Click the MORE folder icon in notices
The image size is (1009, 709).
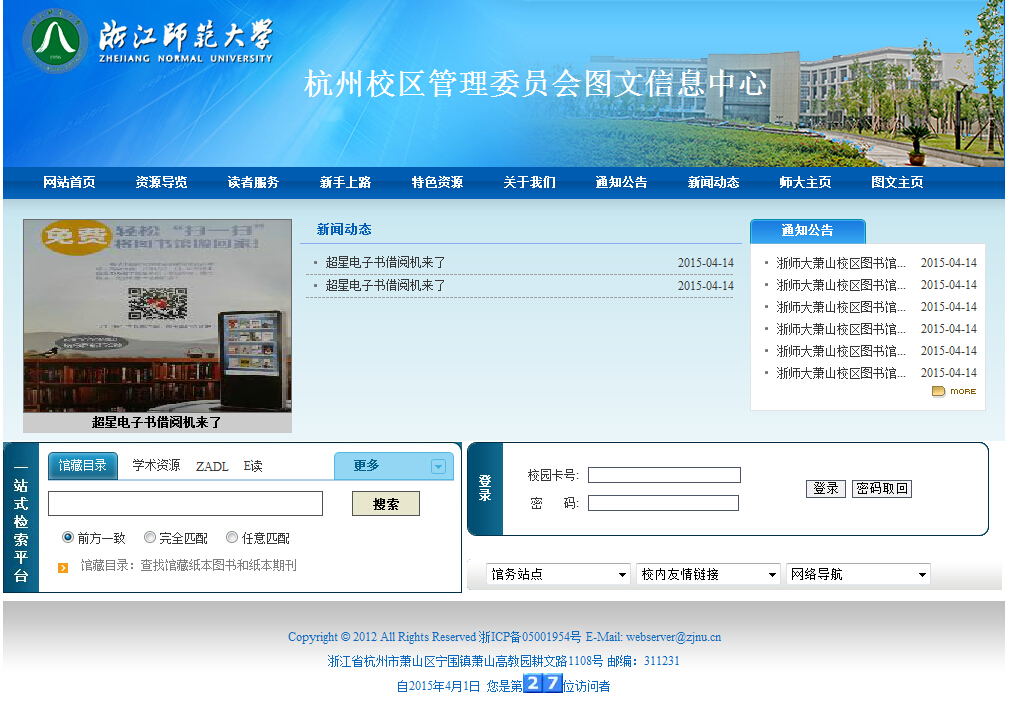tap(938, 391)
